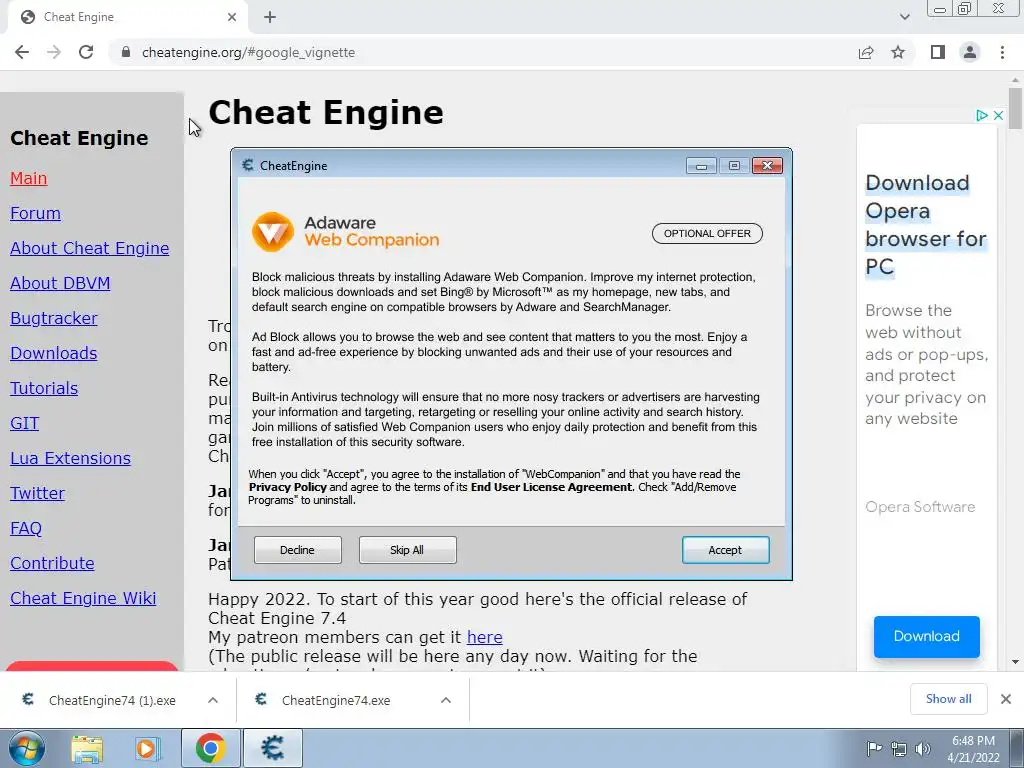The image size is (1024, 768).
Task: Open Windows Media Player taskbar icon
Action: pyautogui.click(x=148, y=748)
